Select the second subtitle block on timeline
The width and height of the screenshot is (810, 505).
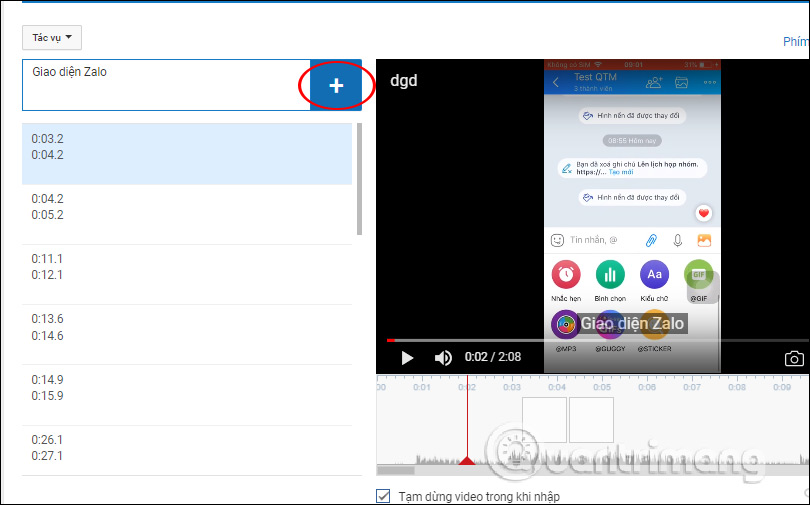591,420
